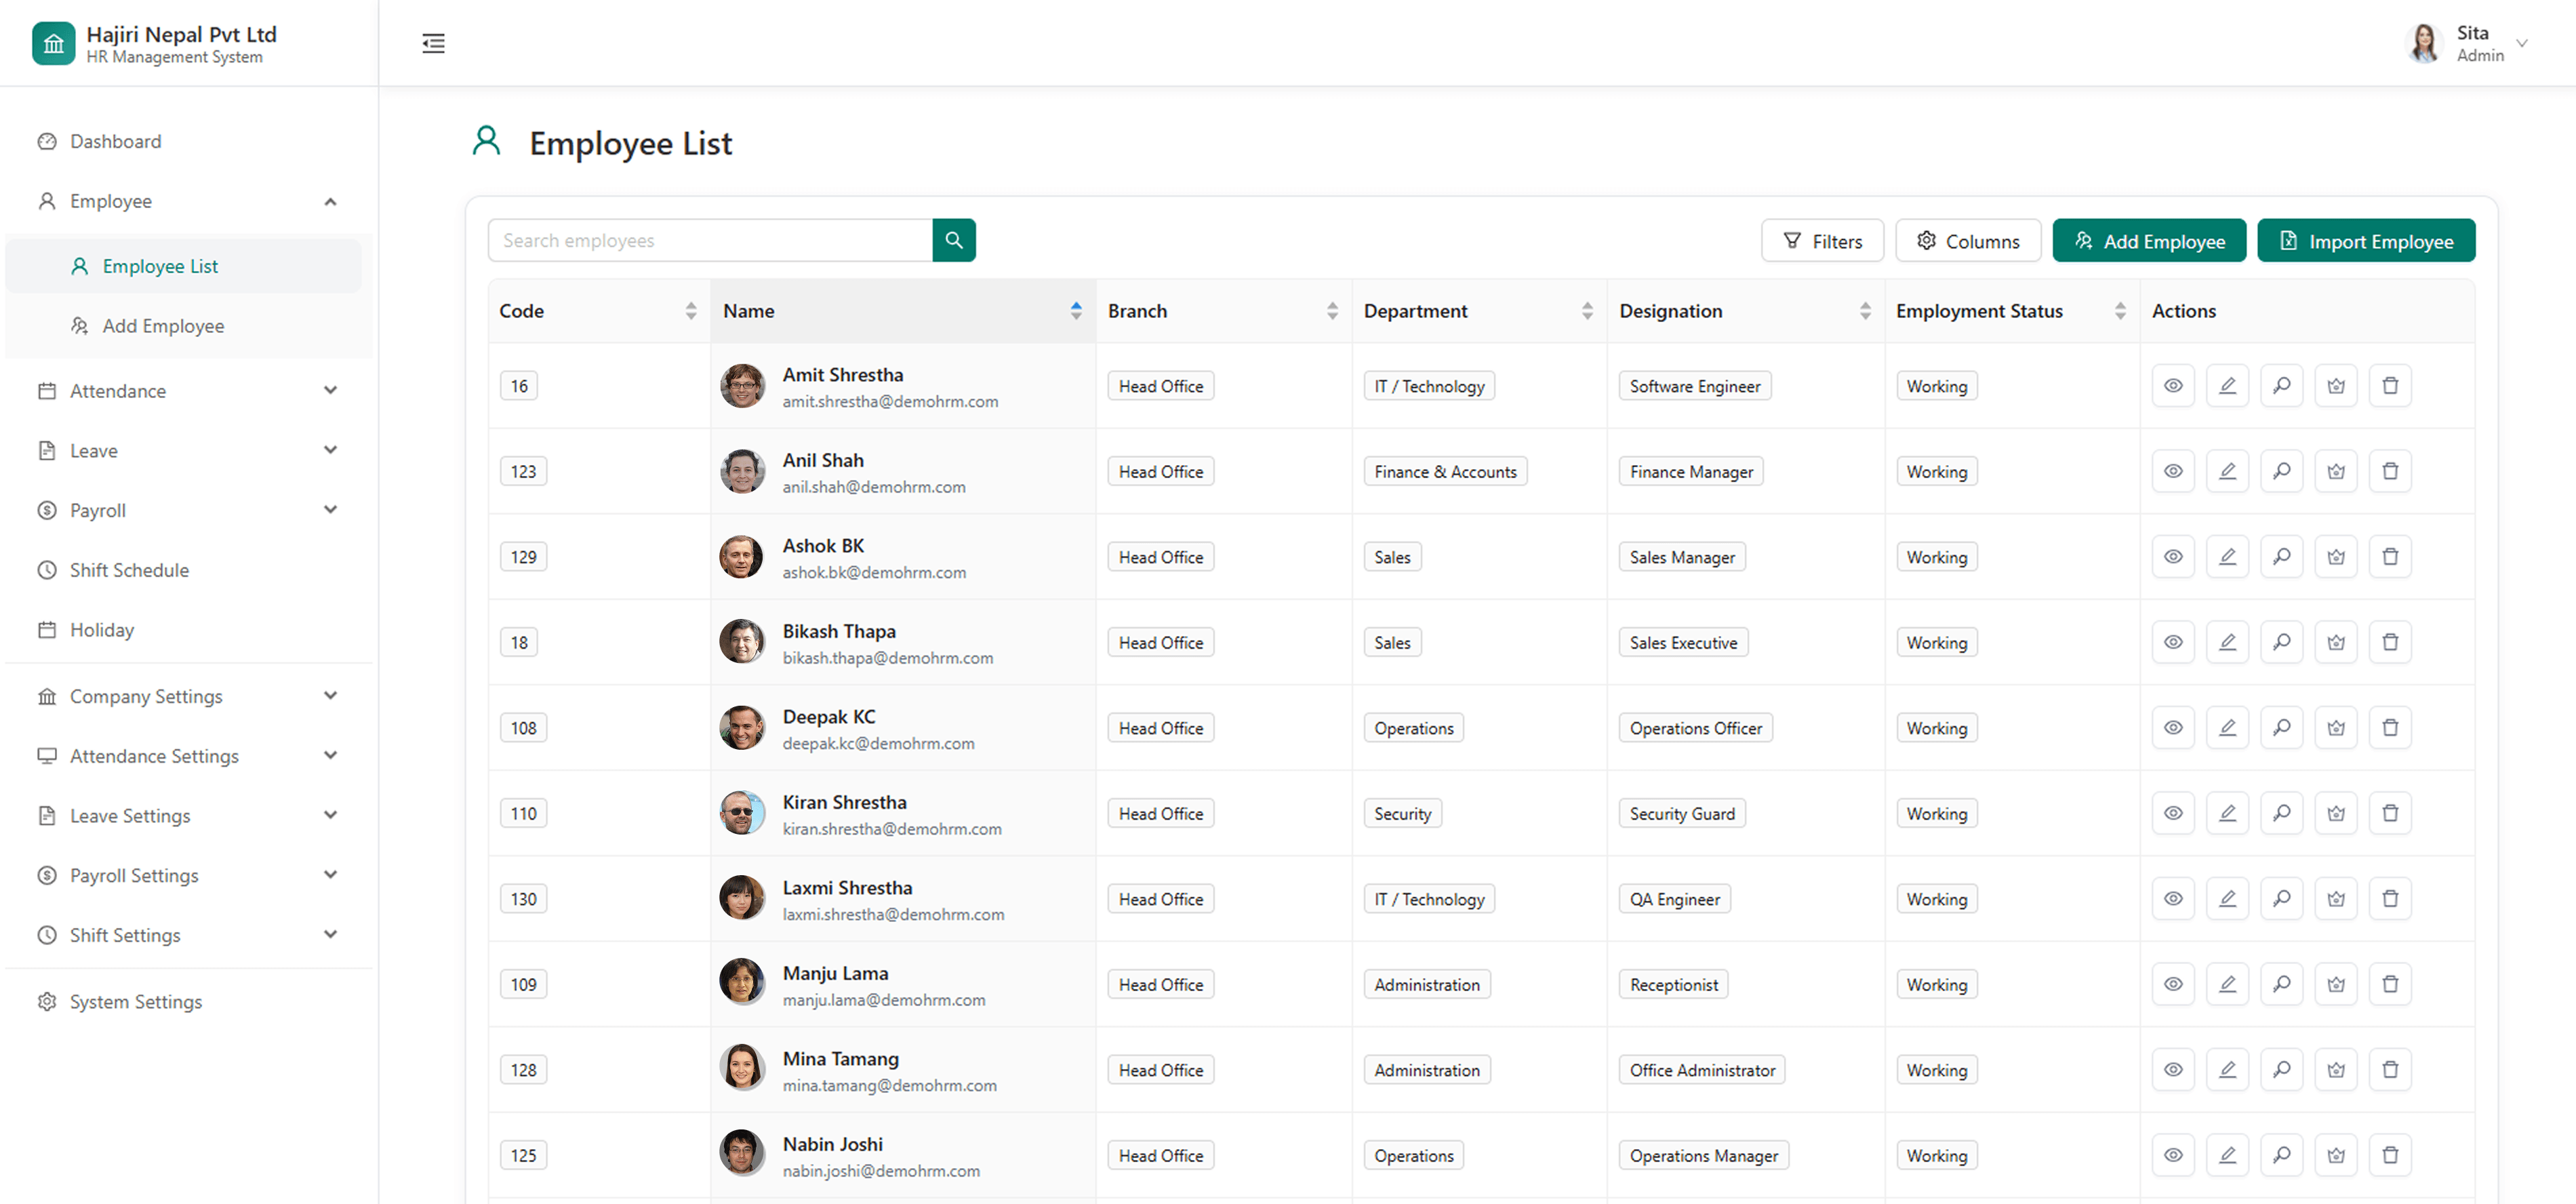The image size is (2576, 1204).
Task: Toggle sort on the Code column
Action: pyautogui.click(x=690, y=311)
